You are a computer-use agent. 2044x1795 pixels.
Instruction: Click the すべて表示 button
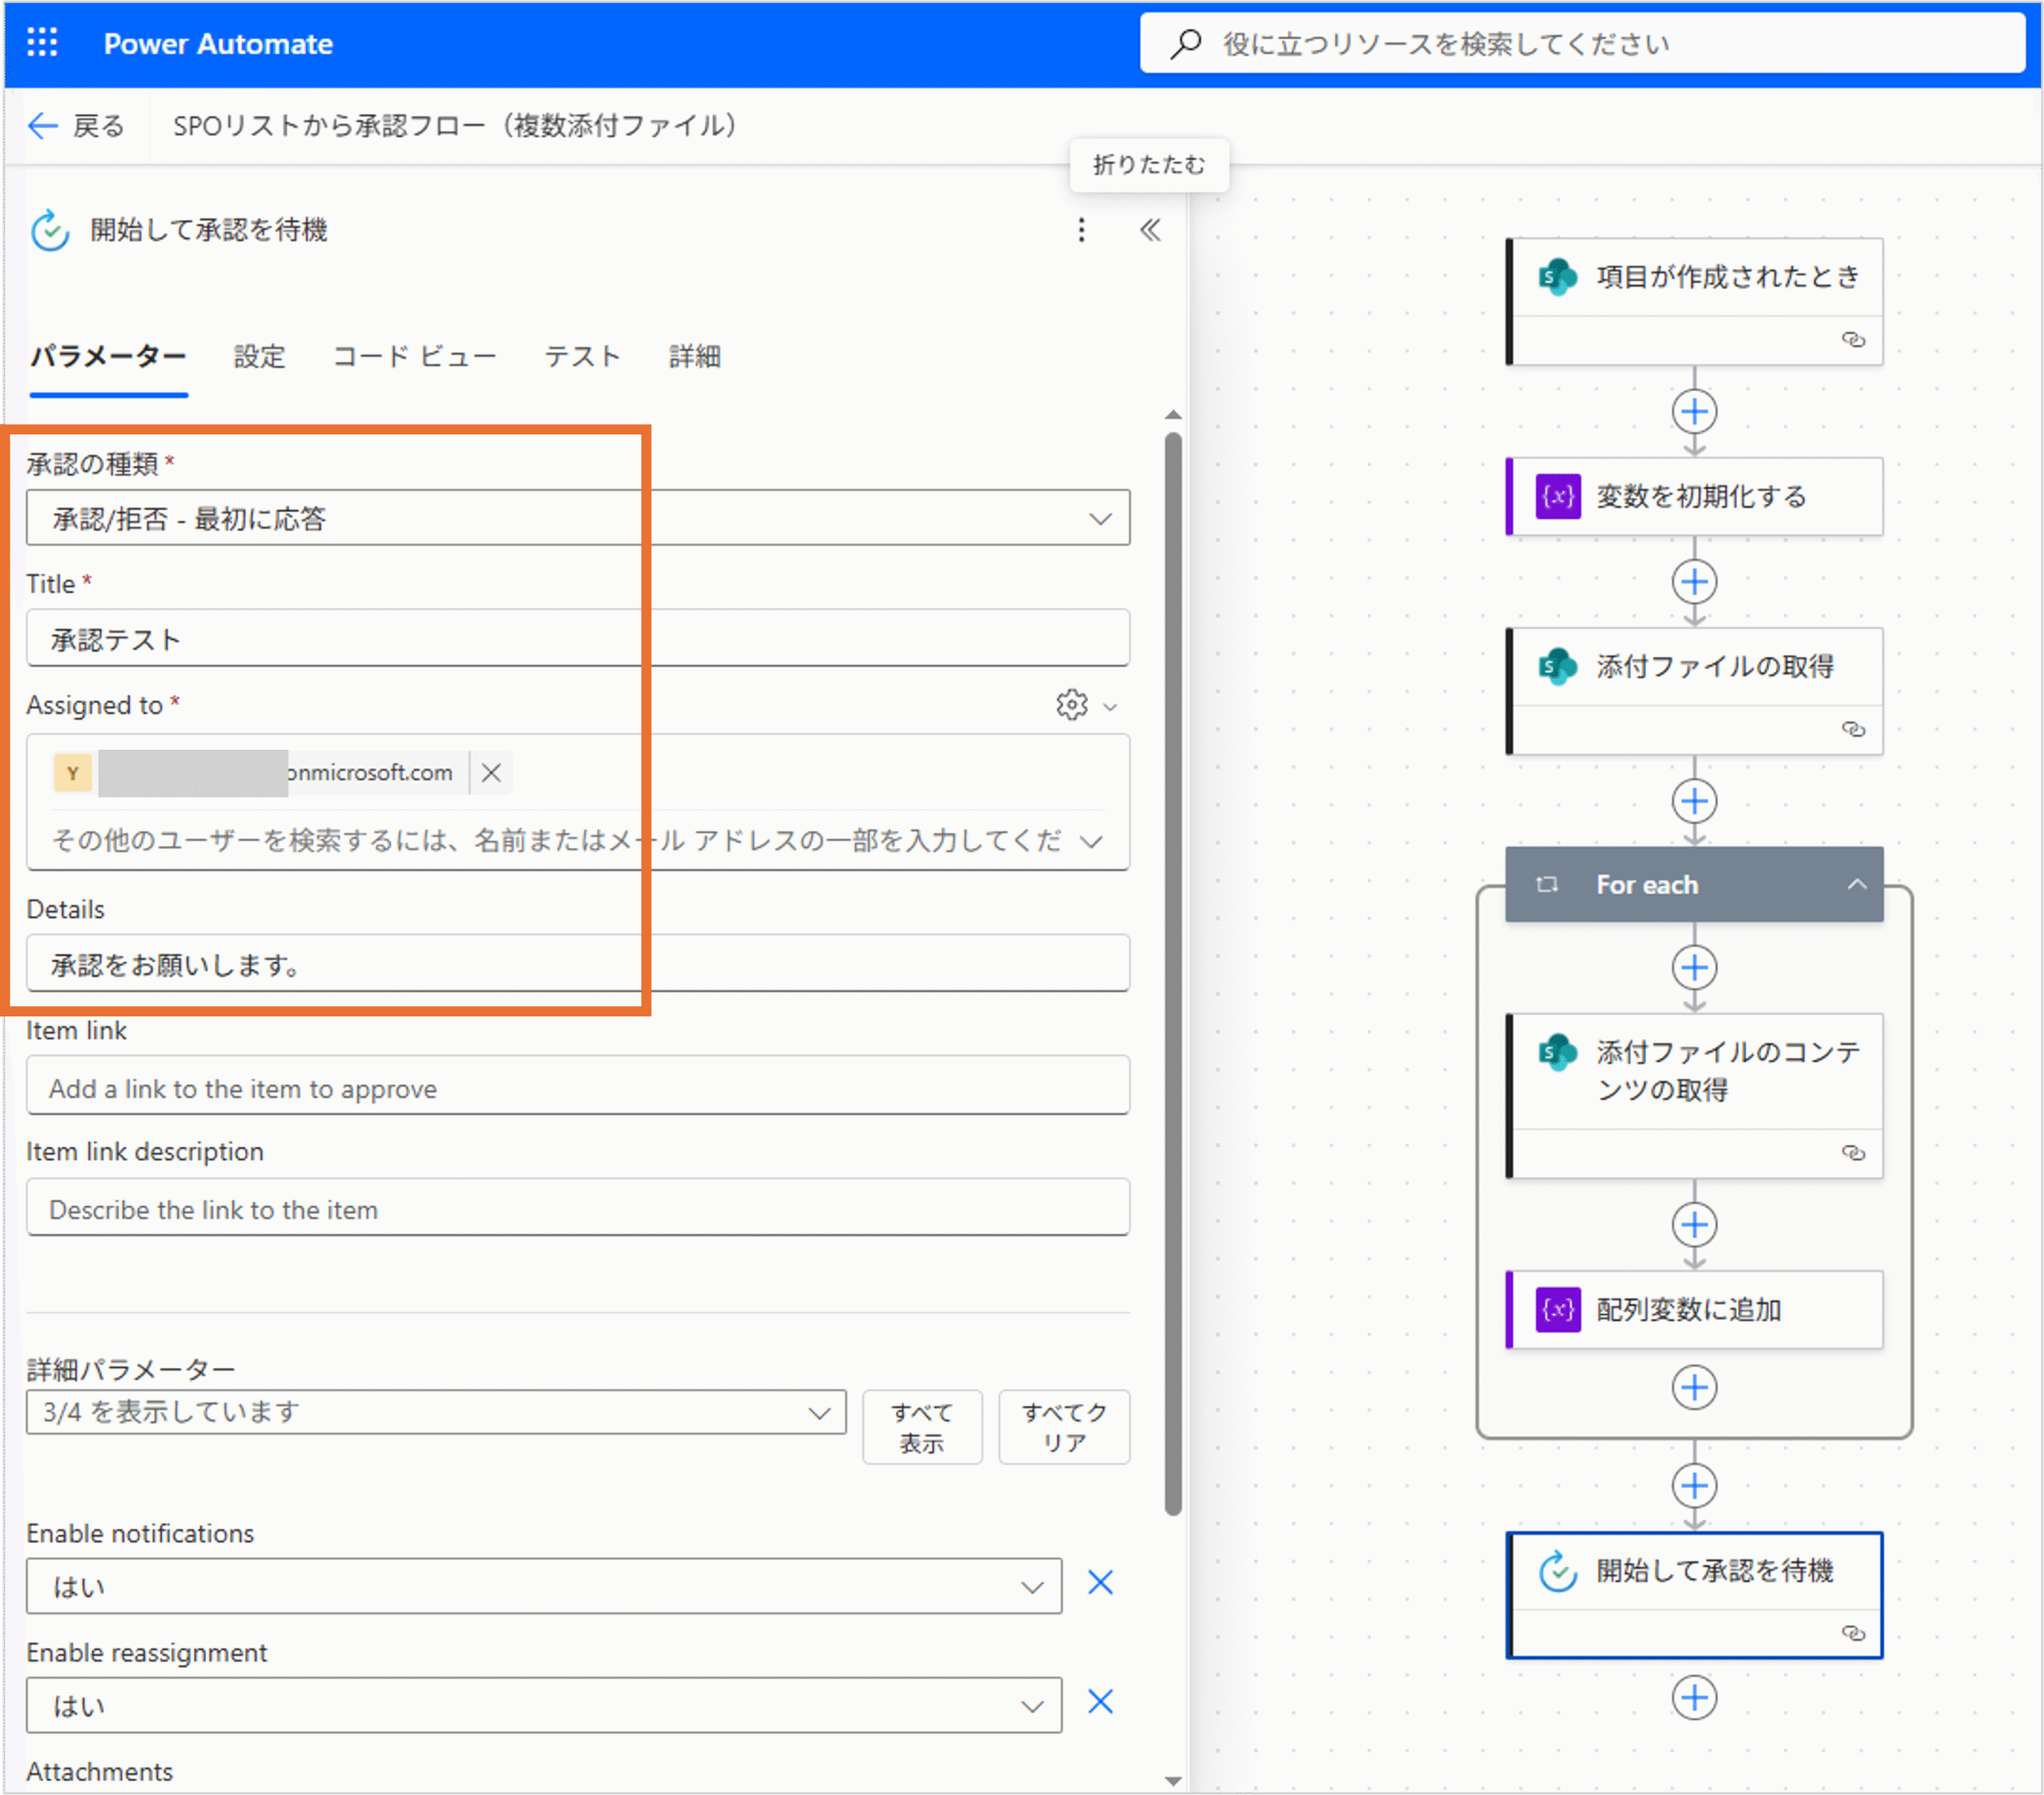pyautogui.click(x=921, y=1427)
